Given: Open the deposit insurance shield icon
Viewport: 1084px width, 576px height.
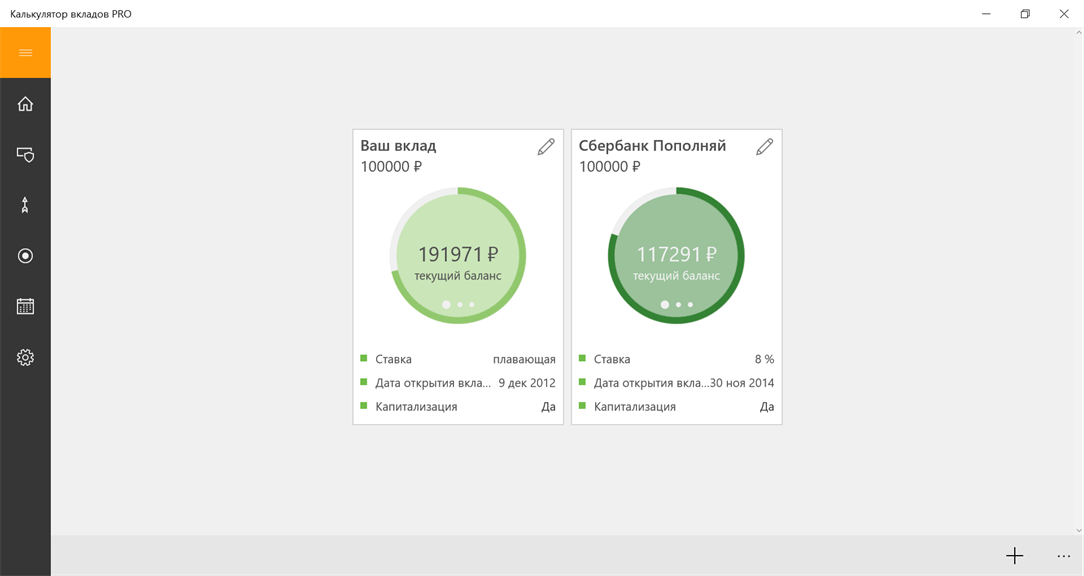Looking at the screenshot, I should pyautogui.click(x=25, y=155).
